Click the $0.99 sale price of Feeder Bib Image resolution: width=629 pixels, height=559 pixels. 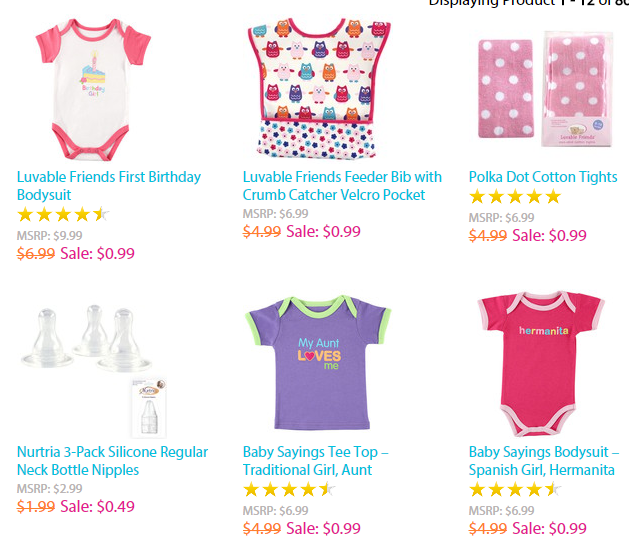click(x=324, y=232)
